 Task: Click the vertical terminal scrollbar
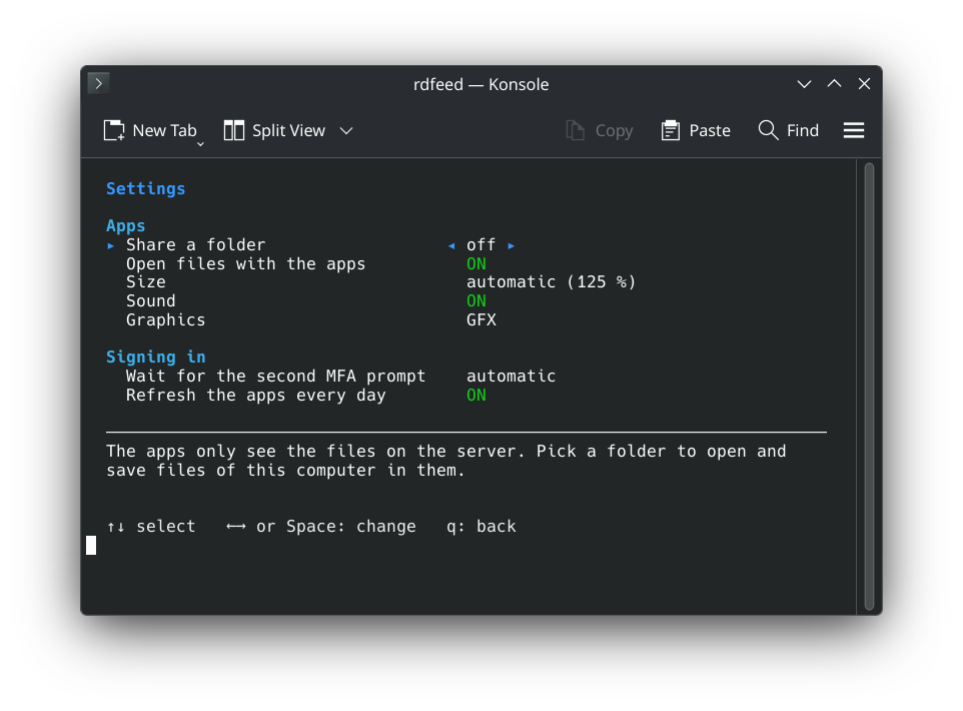click(869, 386)
